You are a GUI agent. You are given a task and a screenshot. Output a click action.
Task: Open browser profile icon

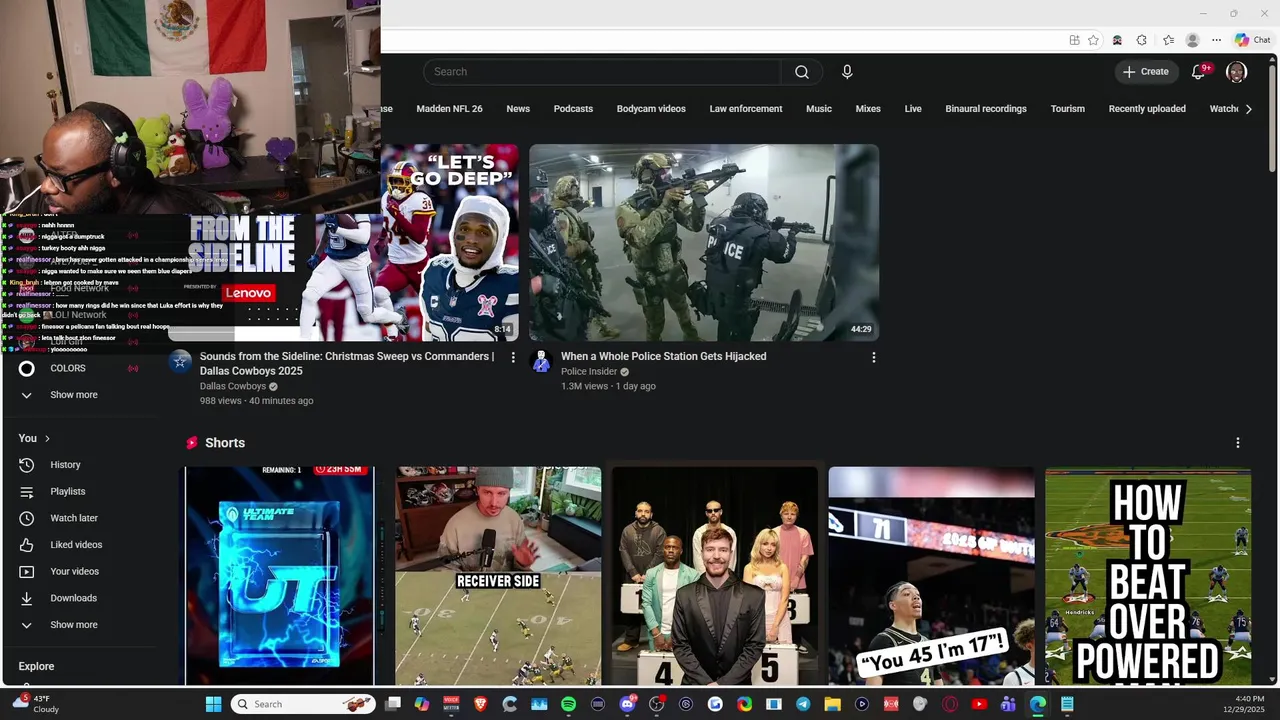1192,40
